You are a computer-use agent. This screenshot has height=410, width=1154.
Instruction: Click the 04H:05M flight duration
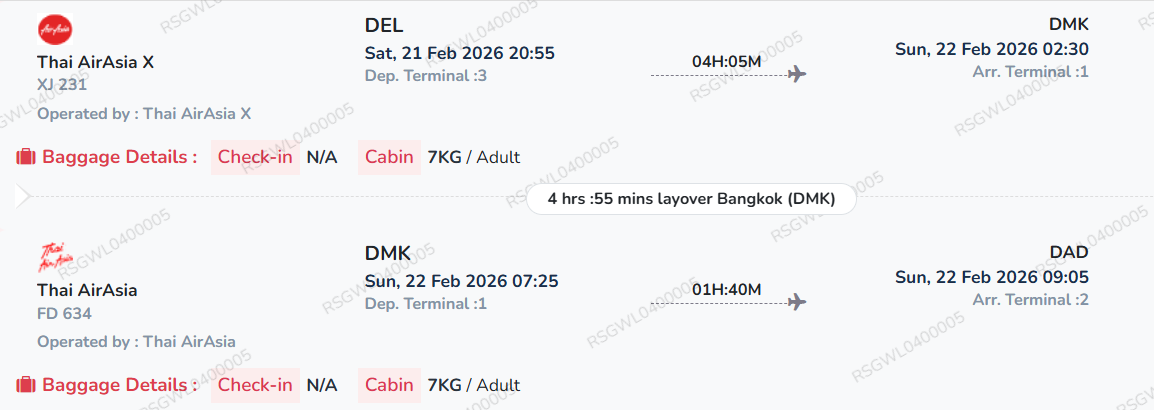[726, 62]
